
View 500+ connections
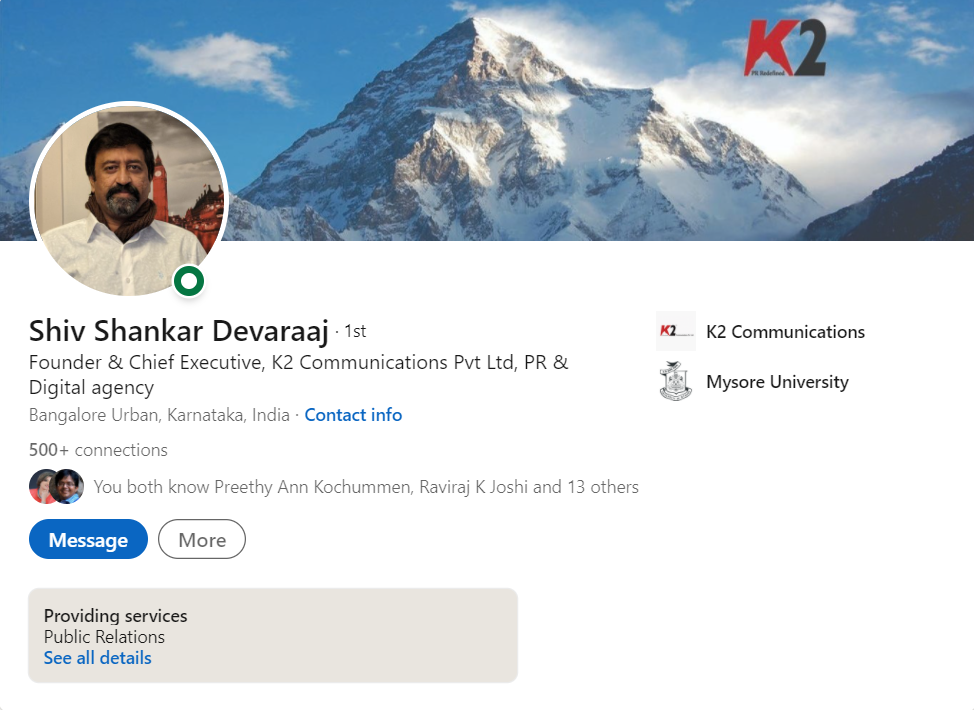coord(98,450)
